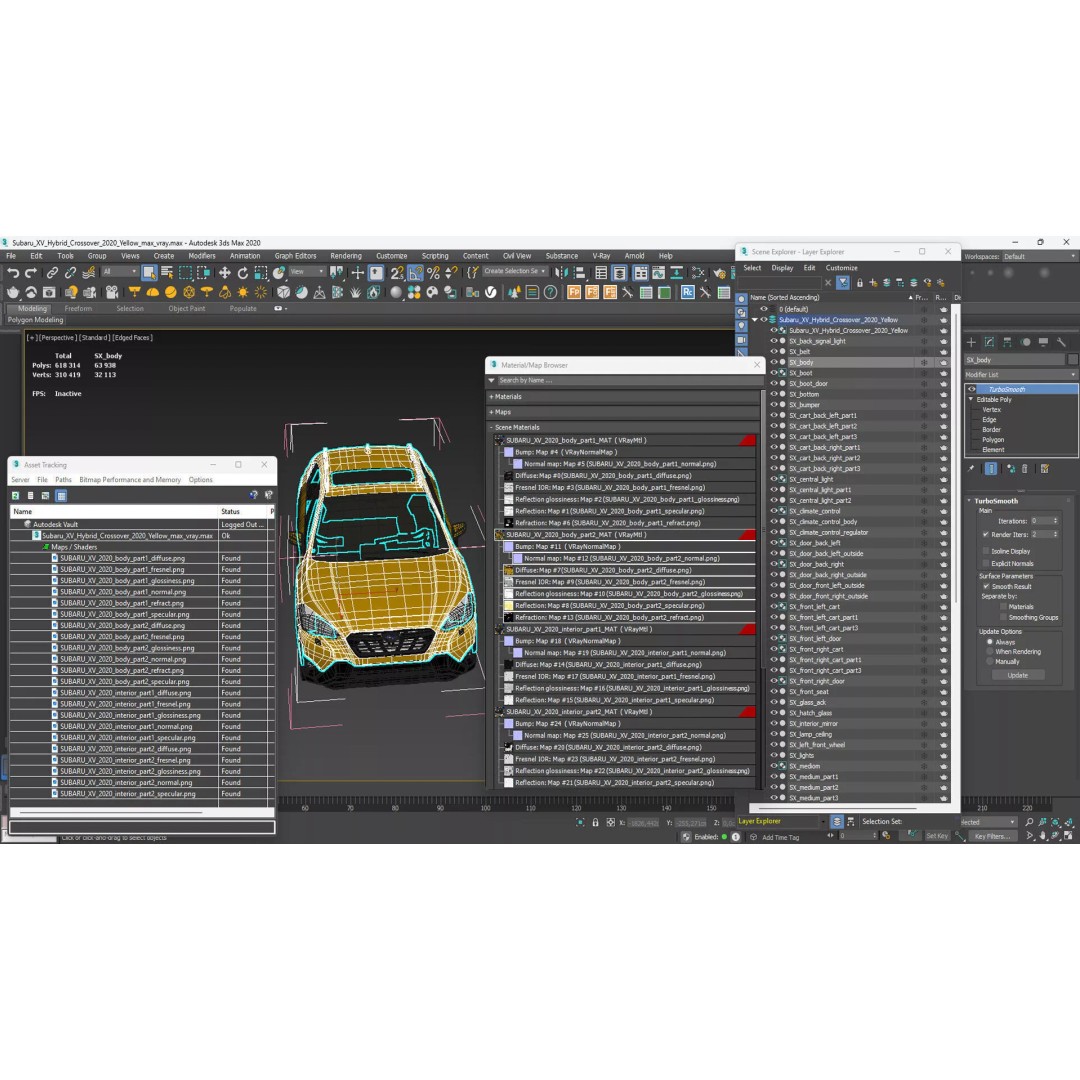Open Workspaces Default dropdown
The width and height of the screenshot is (1080, 1080).
click(x=1039, y=256)
